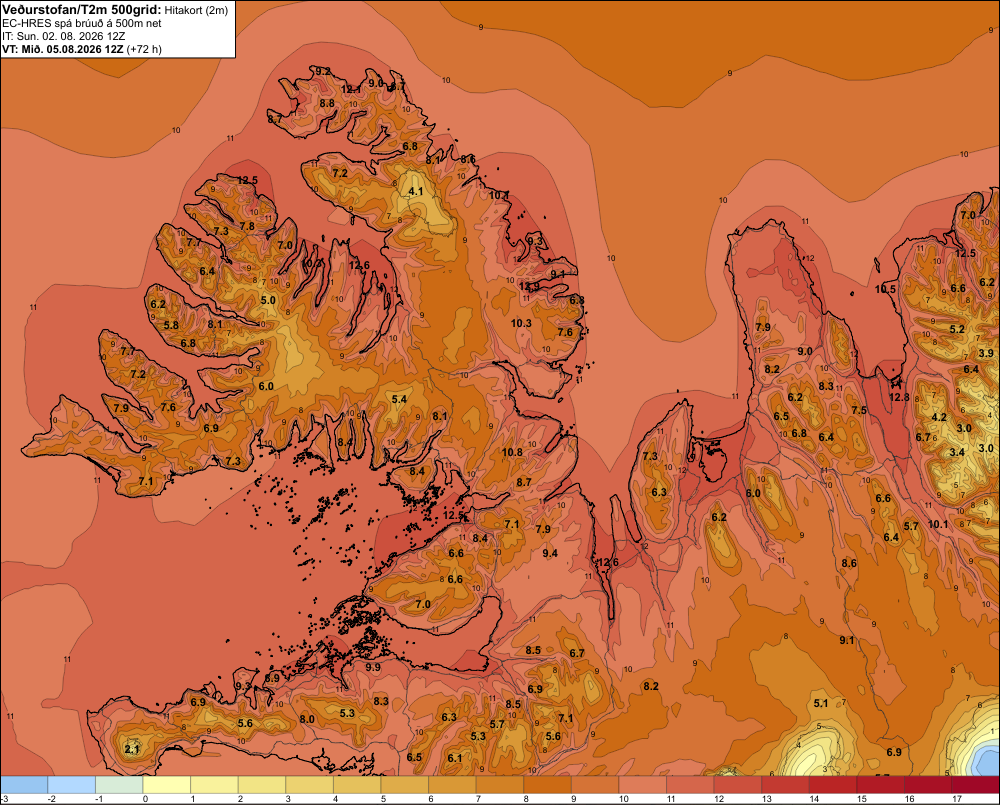Click the legend swatch between 4 and 5
This screenshot has height=805, width=1000.
pyautogui.click(x=357, y=784)
